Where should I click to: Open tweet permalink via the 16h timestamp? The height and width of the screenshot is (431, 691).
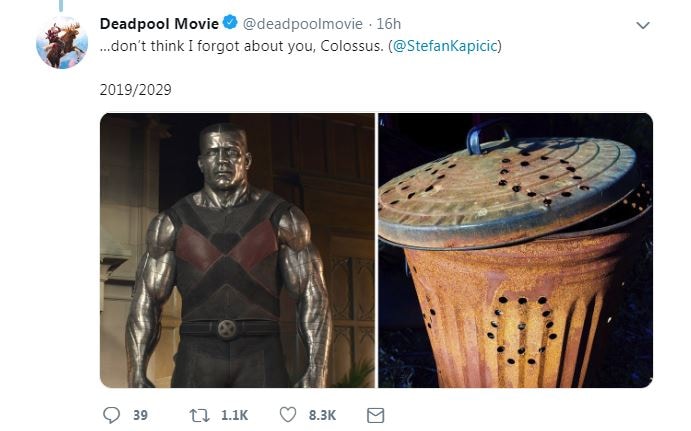click(388, 24)
